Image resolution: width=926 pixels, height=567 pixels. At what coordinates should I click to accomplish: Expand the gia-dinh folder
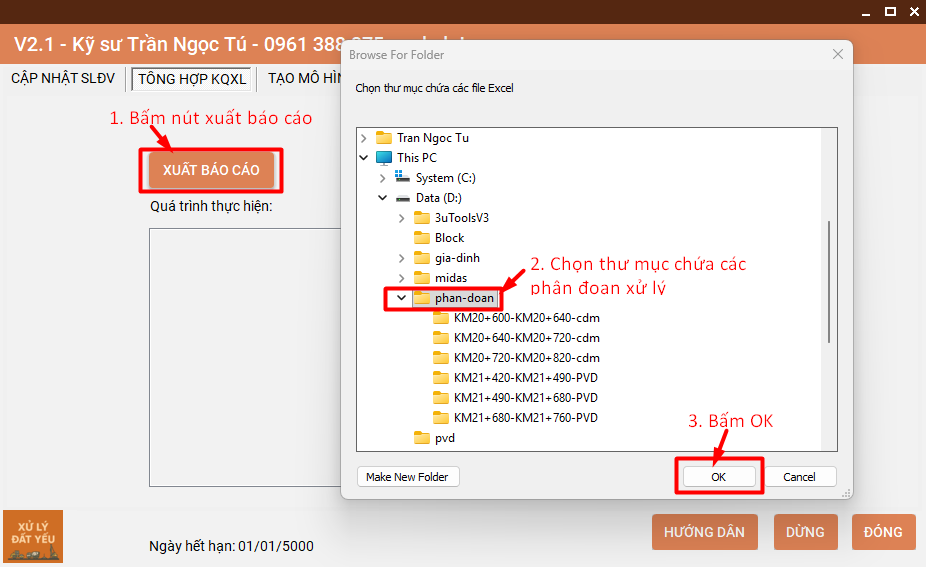click(402, 258)
